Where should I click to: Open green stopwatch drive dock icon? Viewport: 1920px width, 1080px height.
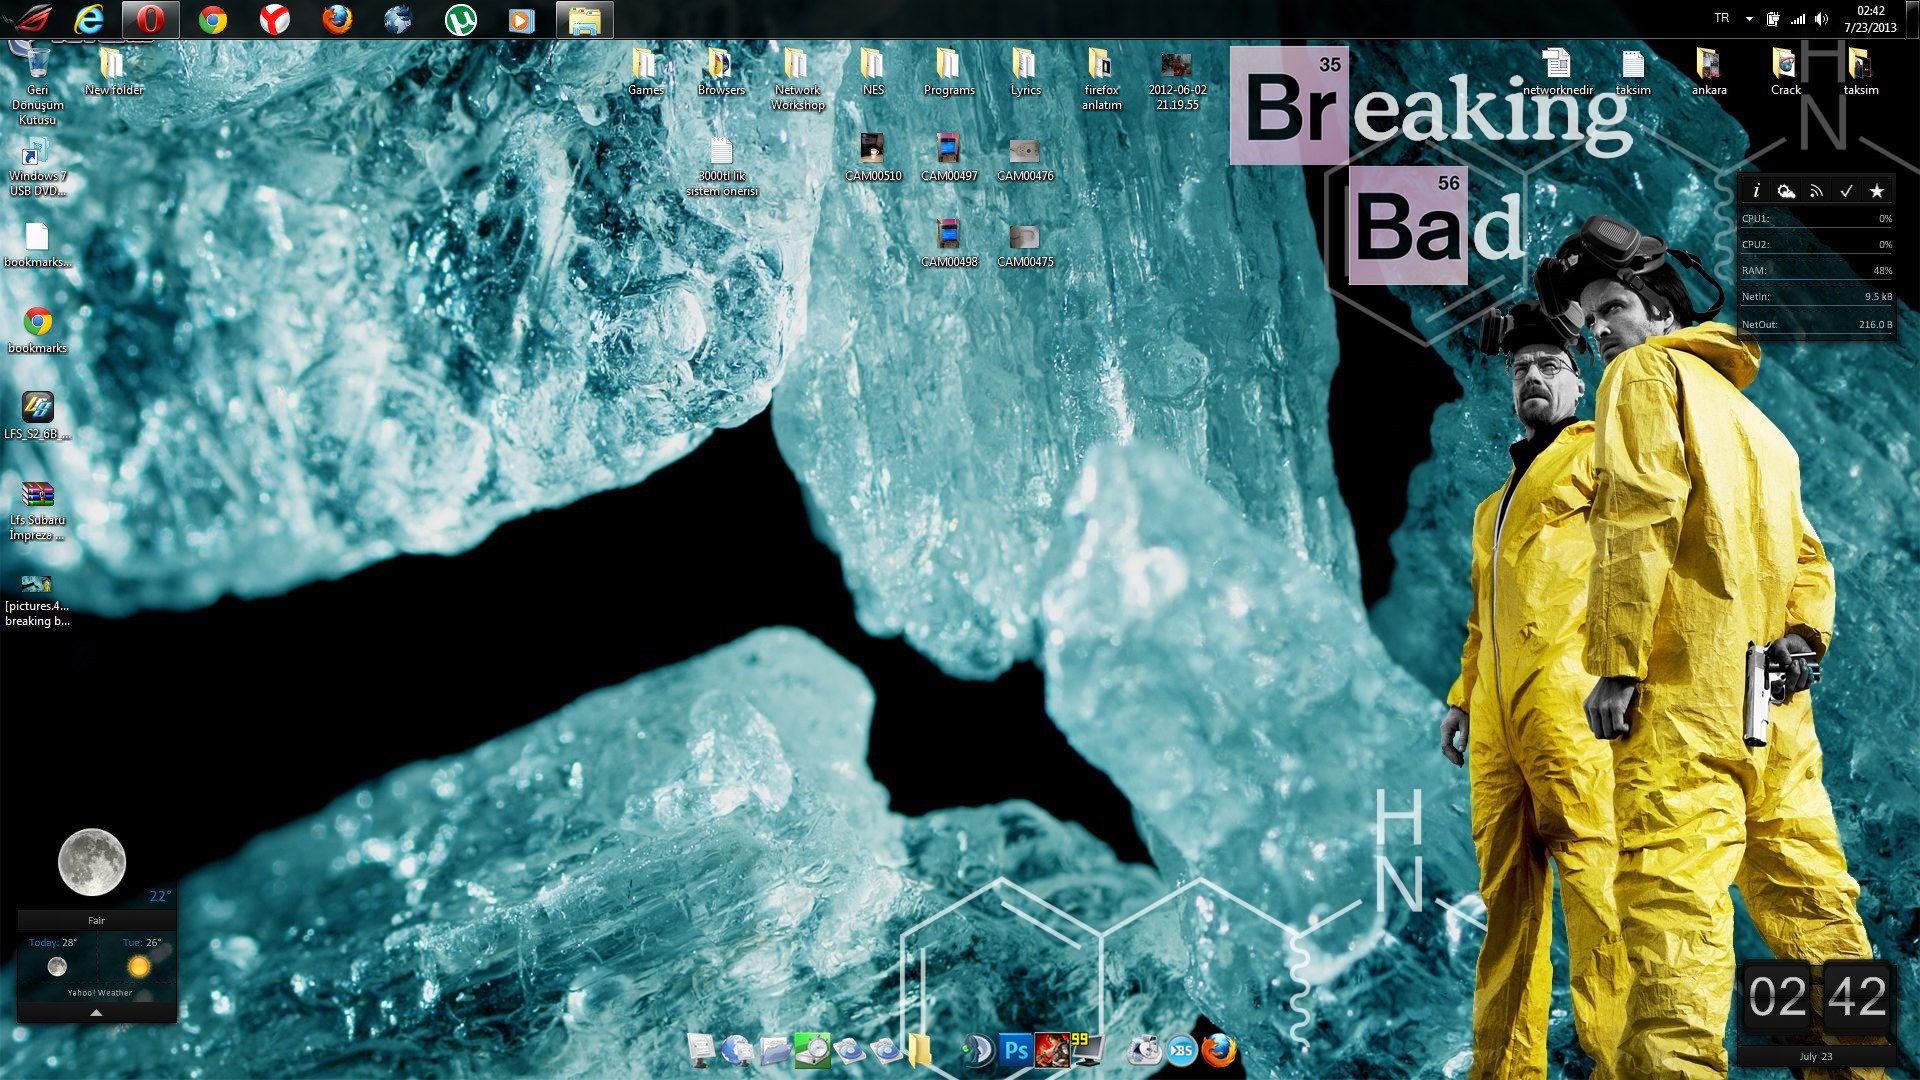[x=812, y=1049]
